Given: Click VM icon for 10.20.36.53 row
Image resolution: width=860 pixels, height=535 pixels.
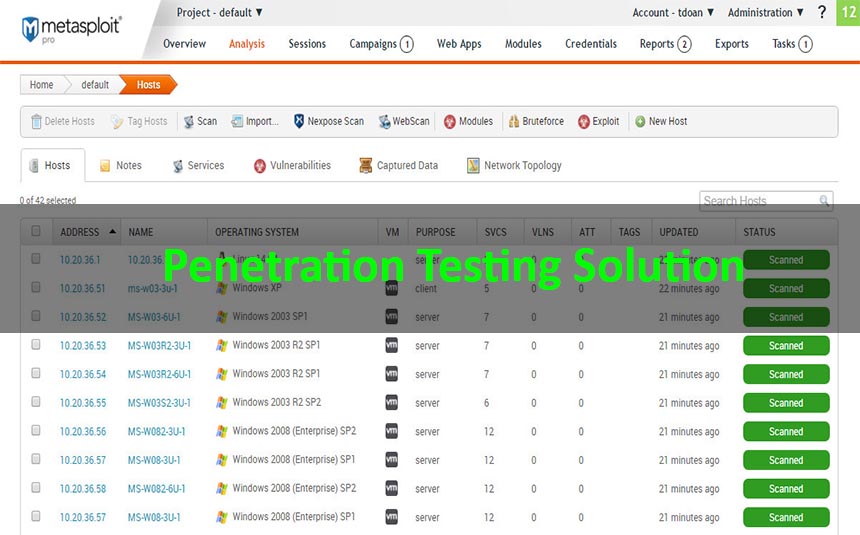Looking at the screenshot, I should [x=392, y=345].
